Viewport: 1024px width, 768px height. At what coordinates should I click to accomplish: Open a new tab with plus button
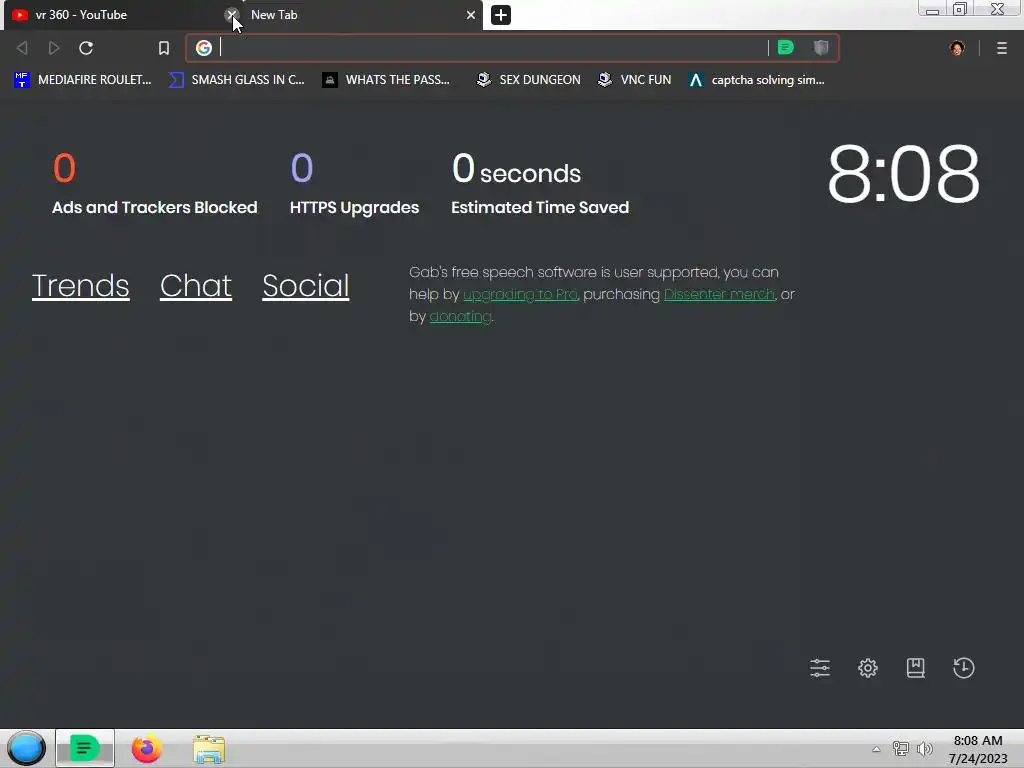[501, 15]
